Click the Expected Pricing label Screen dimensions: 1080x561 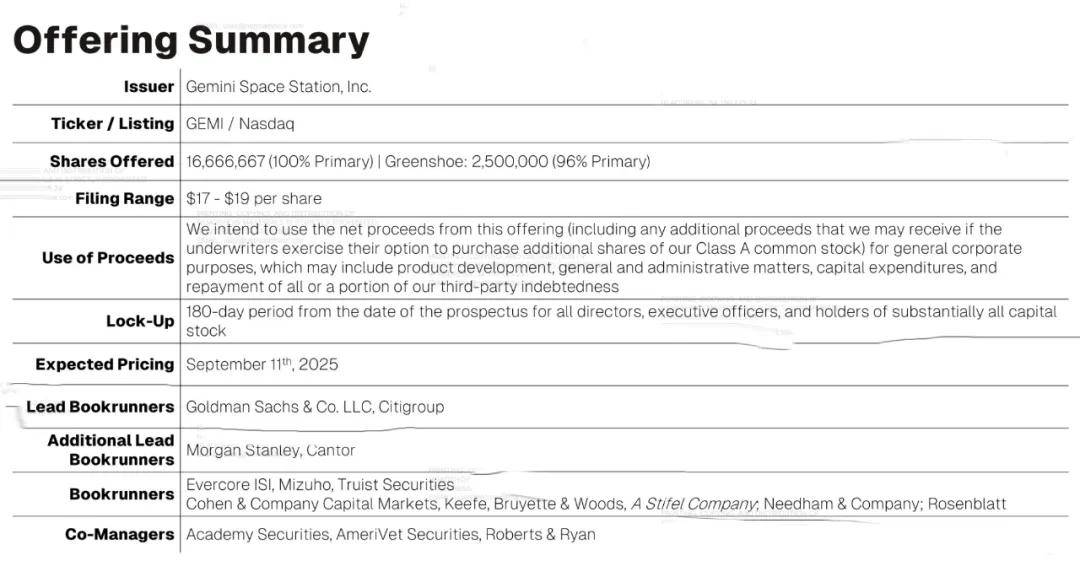click(x=104, y=364)
